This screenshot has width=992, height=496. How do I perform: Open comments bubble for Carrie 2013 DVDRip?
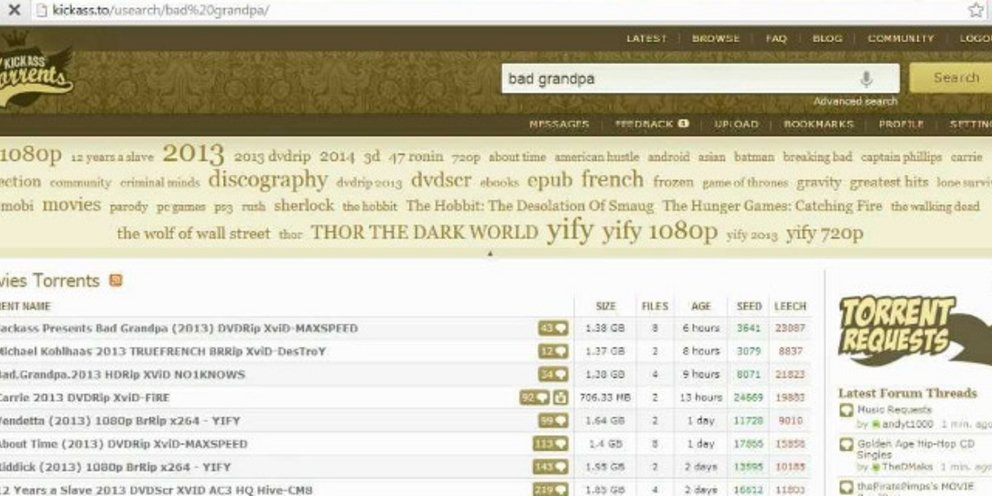(x=535, y=397)
